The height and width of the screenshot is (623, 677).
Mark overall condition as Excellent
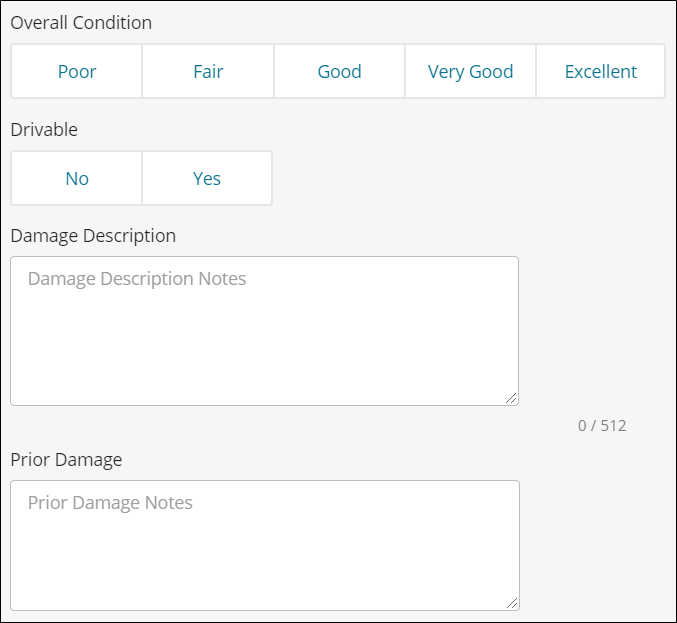click(x=600, y=72)
